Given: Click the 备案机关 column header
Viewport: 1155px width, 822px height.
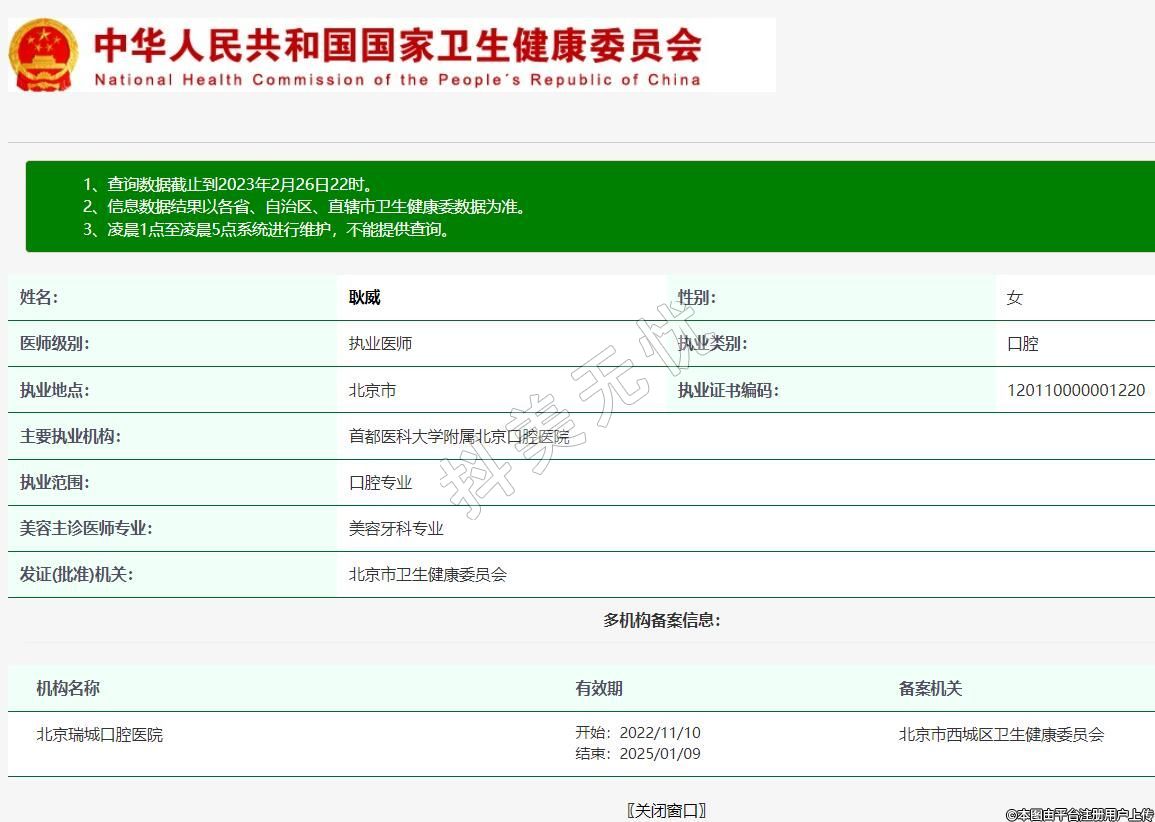Looking at the screenshot, I should [930, 688].
